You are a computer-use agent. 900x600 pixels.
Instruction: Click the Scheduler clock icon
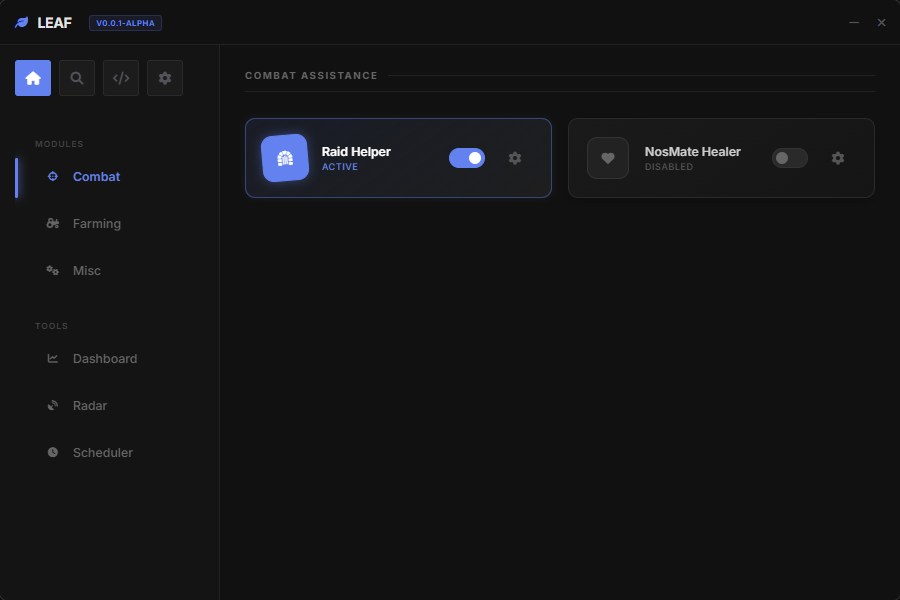coord(53,452)
